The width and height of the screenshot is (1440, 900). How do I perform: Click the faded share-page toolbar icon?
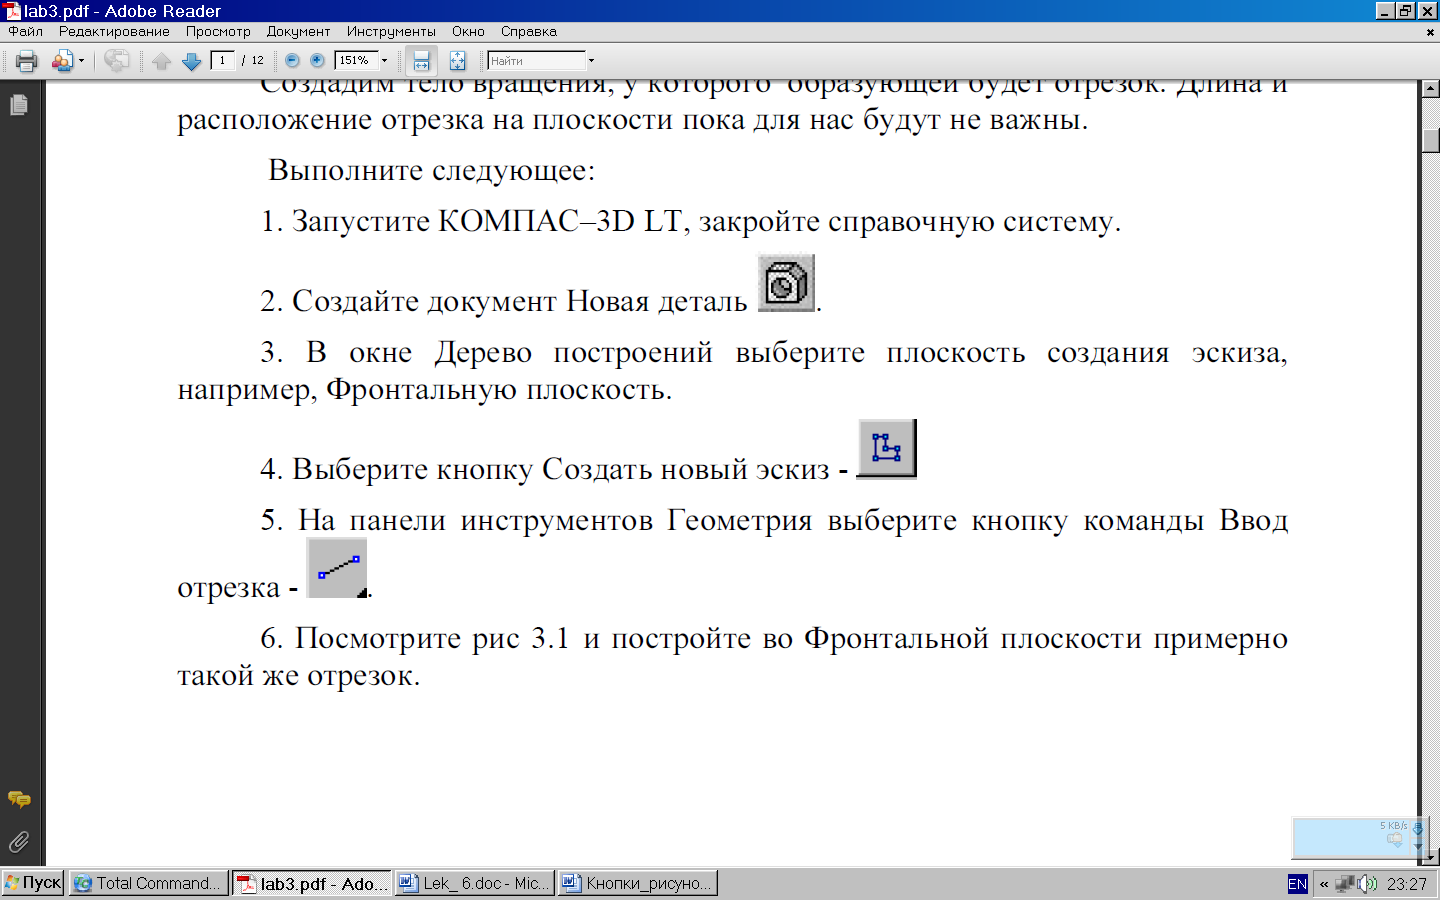pyautogui.click(x=116, y=61)
